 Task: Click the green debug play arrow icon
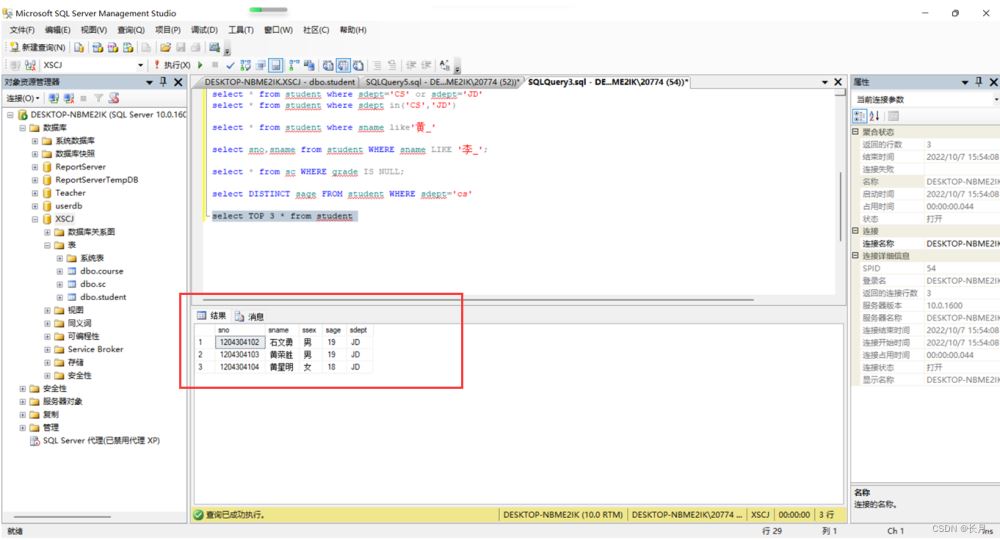point(201,65)
